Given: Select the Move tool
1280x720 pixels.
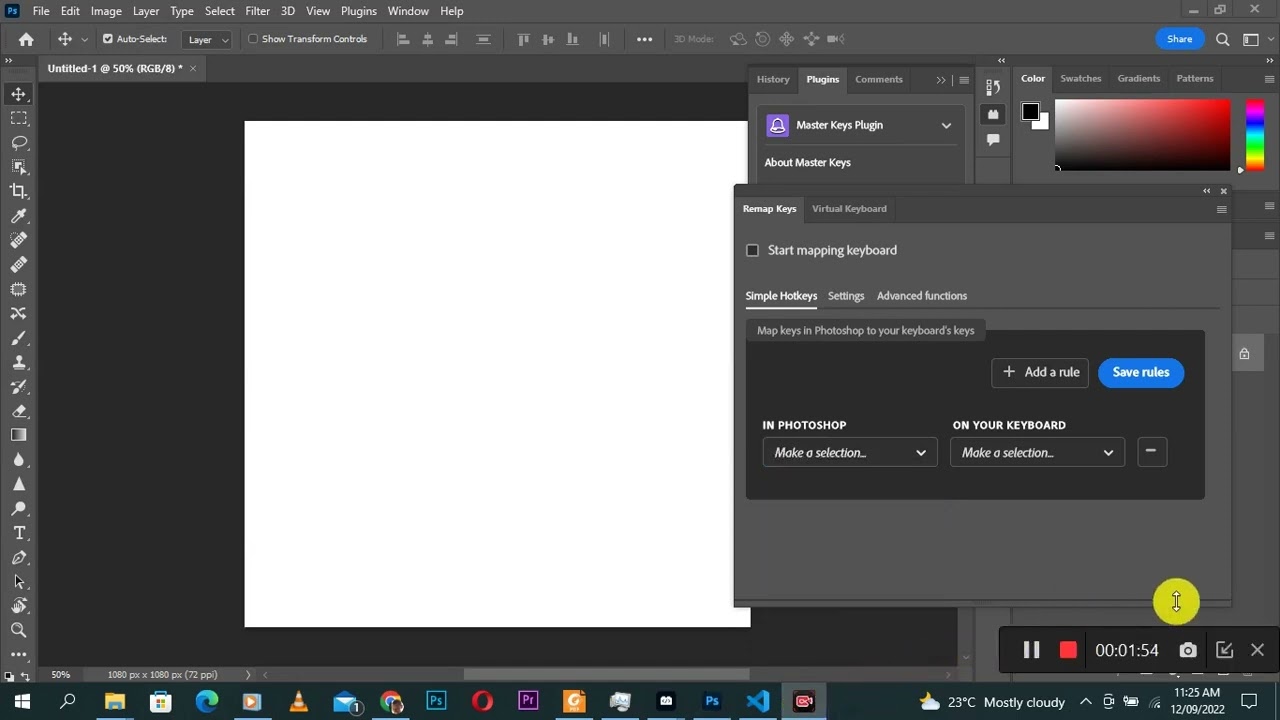Looking at the screenshot, I should [x=19, y=94].
